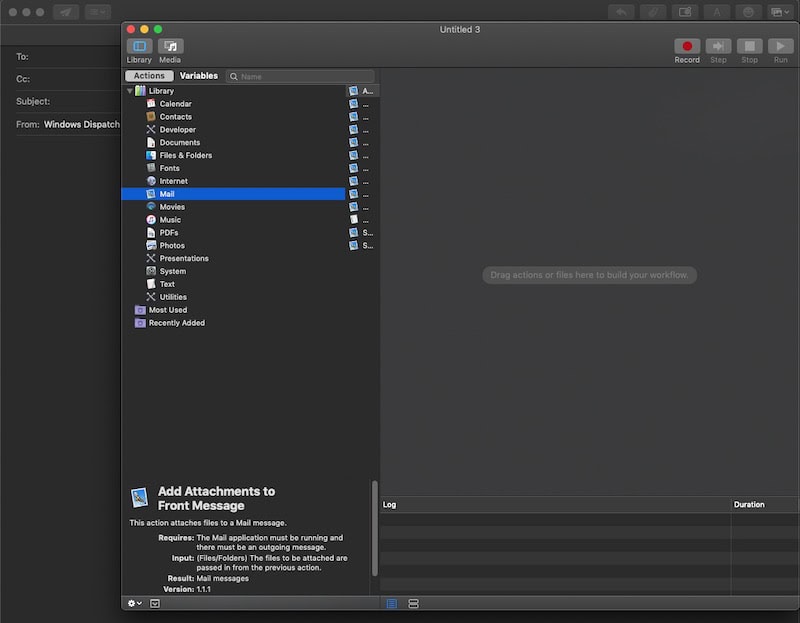Select the Movies category
This screenshot has width=800, height=623.
(x=233, y=207)
